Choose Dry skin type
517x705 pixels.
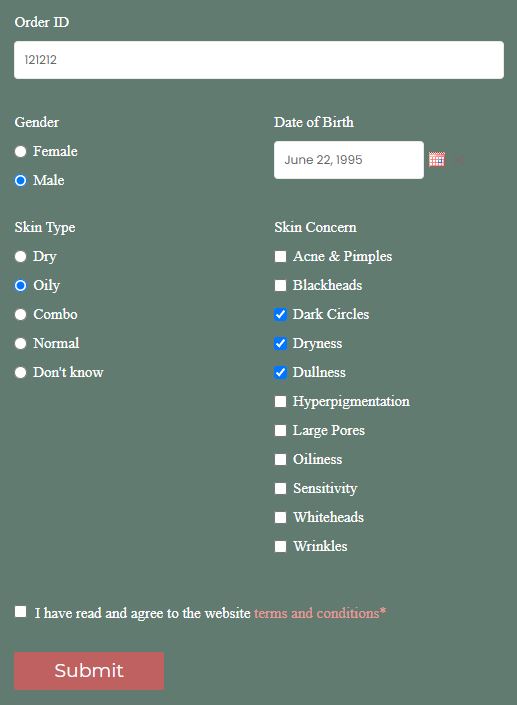click(20, 256)
